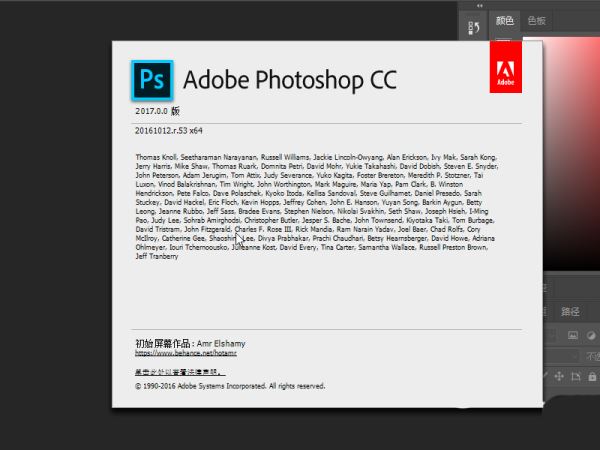Click the "Adobe Photoshop CC" title text
Viewport: 600px width, 450px height.
point(290,80)
